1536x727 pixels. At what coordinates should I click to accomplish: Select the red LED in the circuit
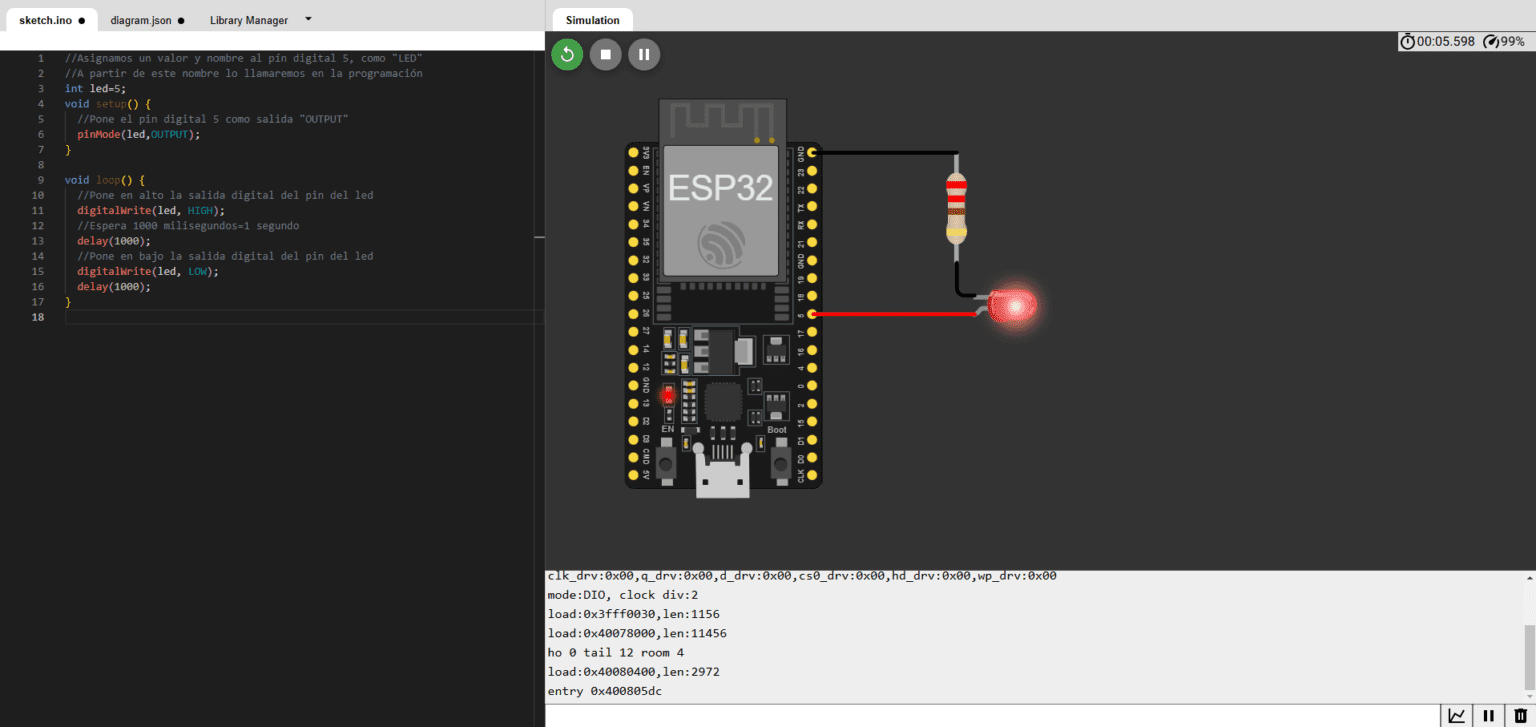coord(1013,305)
